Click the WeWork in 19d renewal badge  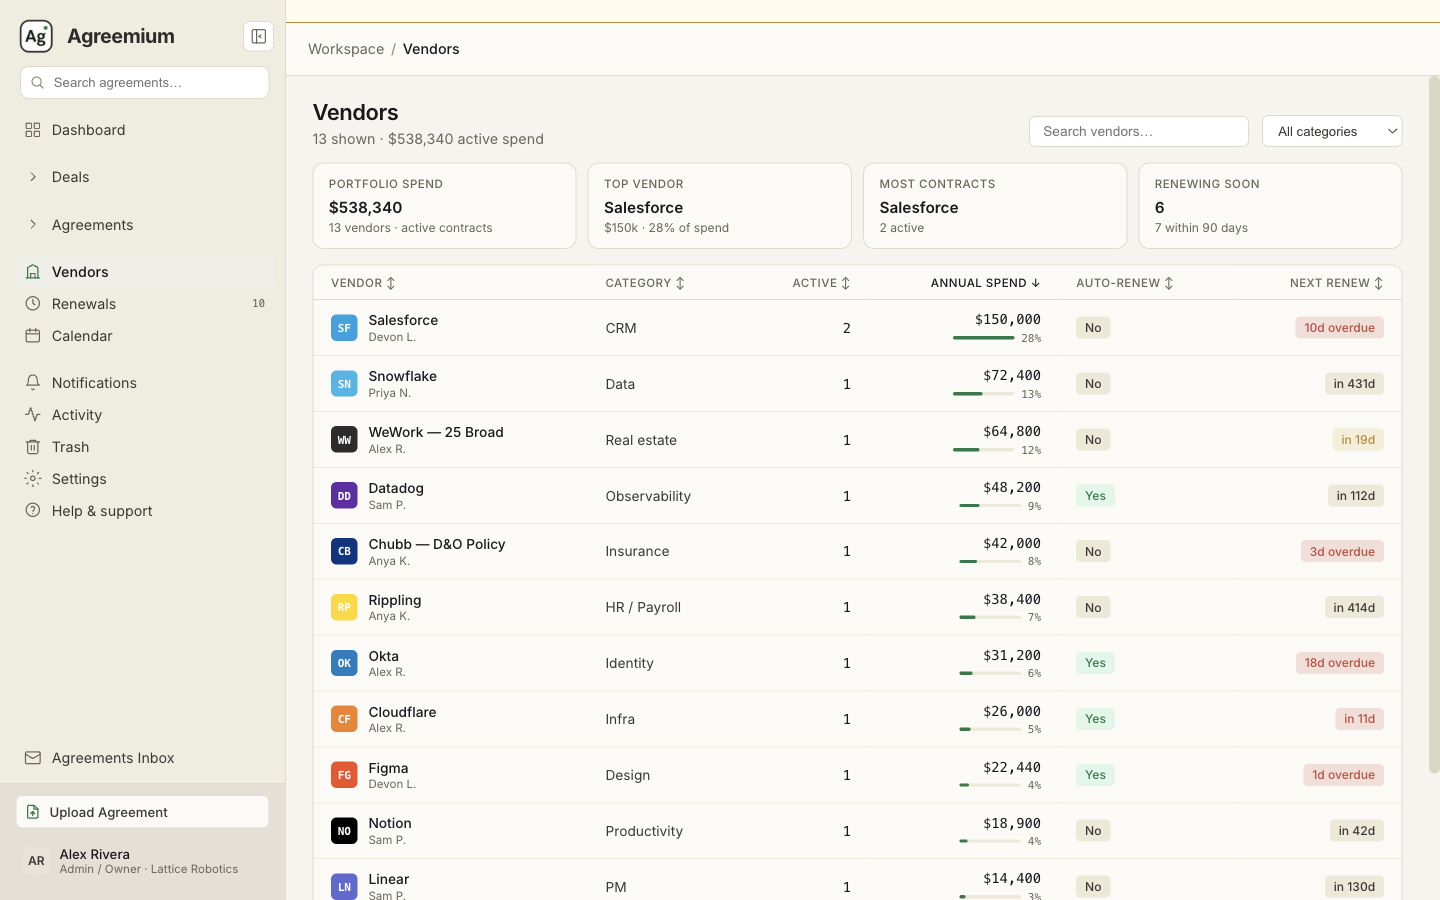pos(1358,440)
